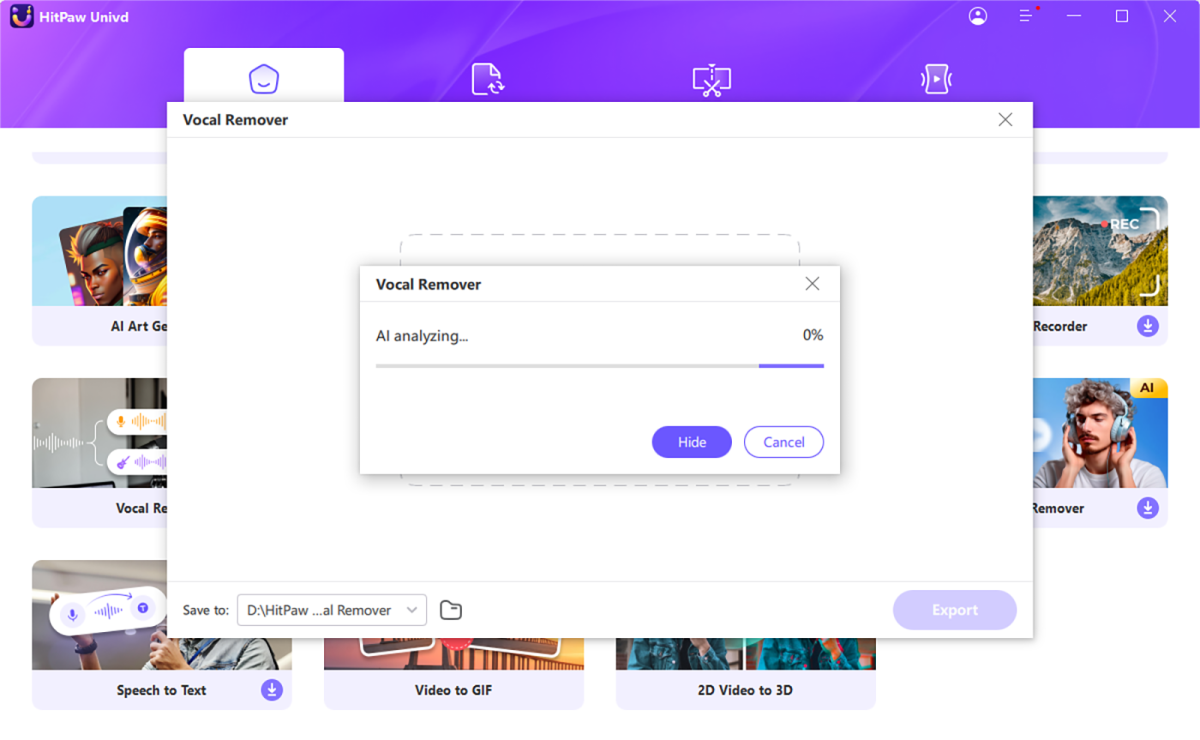
Task: Expand the Save to folder dropdown
Action: pyautogui.click(x=332, y=610)
